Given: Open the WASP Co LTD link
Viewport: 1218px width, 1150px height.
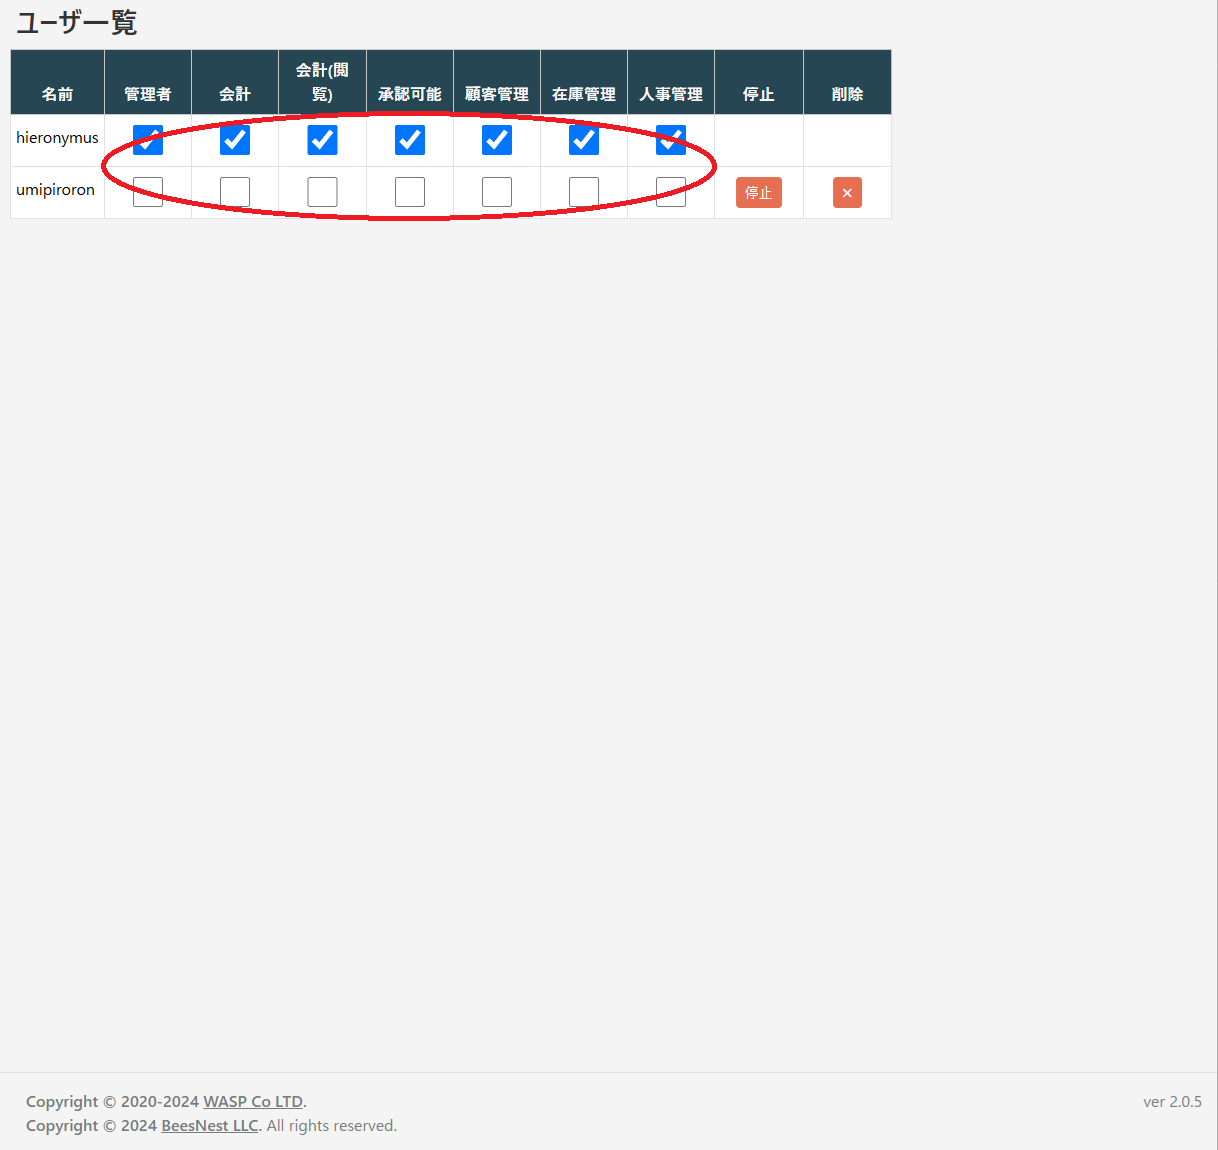Looking at the screenshot, I should click(x=253, y=1101).
